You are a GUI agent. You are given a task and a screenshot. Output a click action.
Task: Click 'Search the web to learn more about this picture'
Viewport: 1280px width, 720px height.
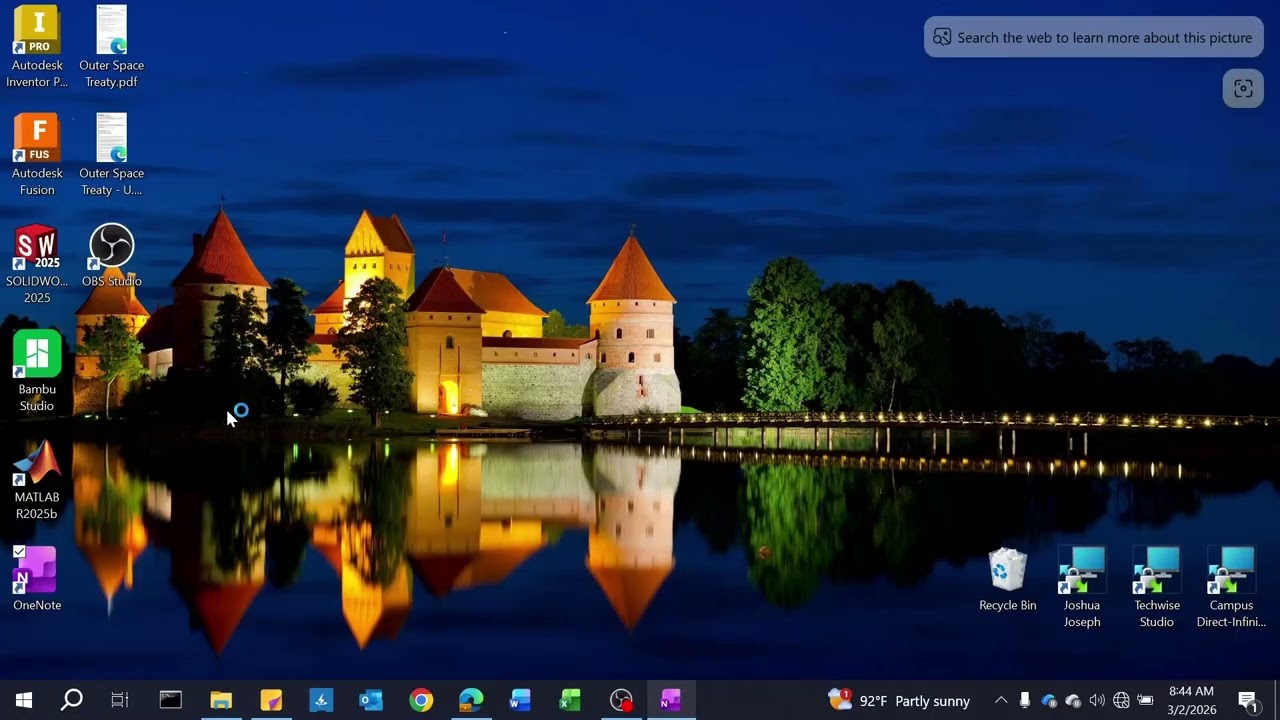click(x=1094, y=37)
